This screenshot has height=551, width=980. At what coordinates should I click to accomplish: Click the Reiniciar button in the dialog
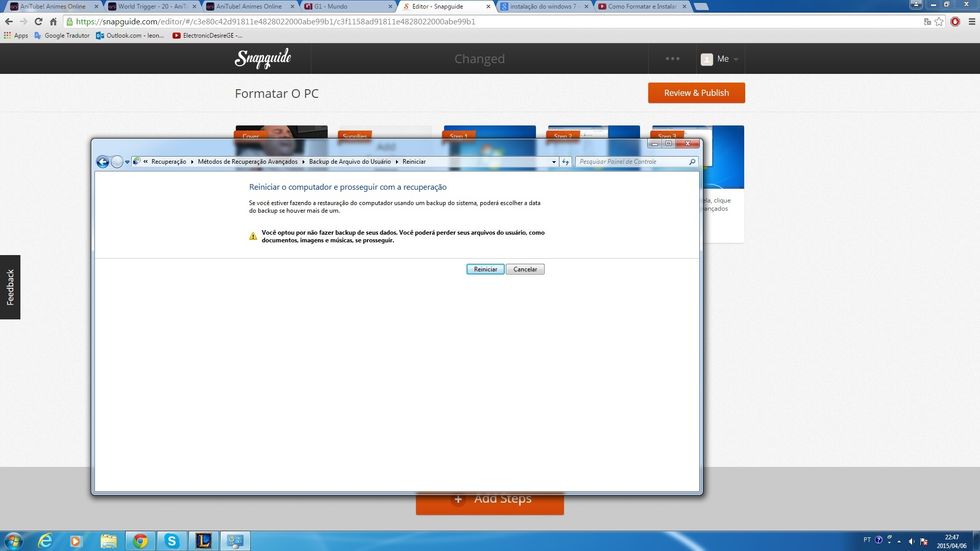point(485,269)
